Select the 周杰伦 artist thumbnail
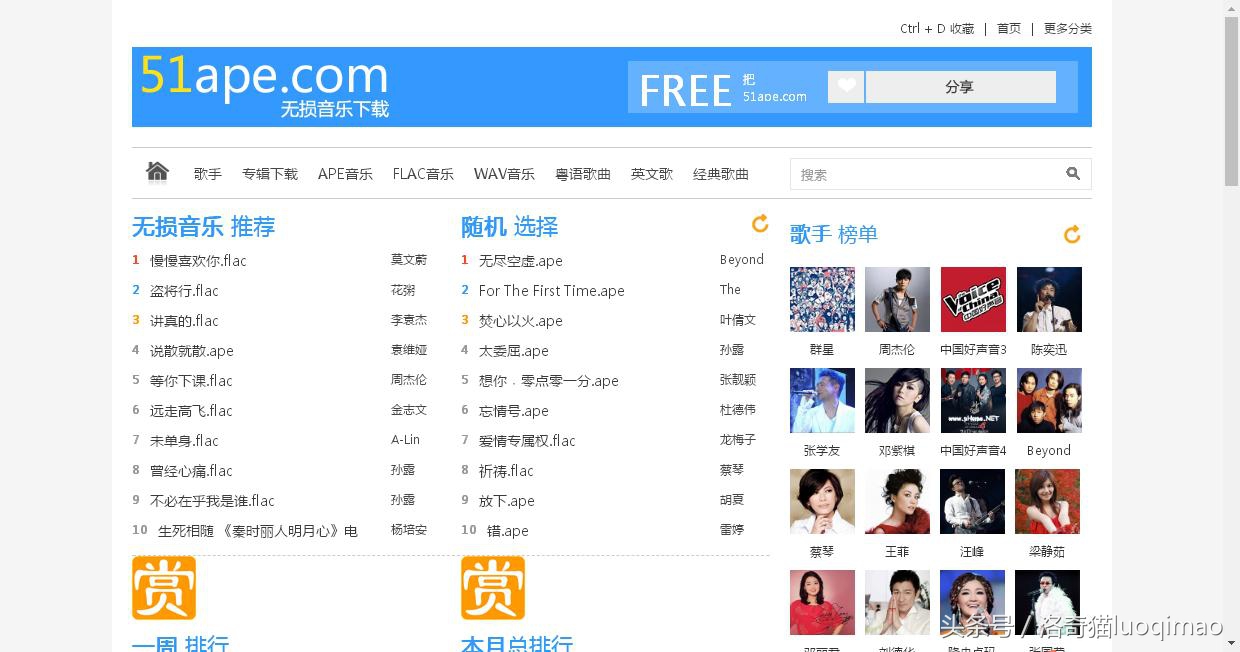This screenshot has width=1240, height=652. [x=897, y=299]
